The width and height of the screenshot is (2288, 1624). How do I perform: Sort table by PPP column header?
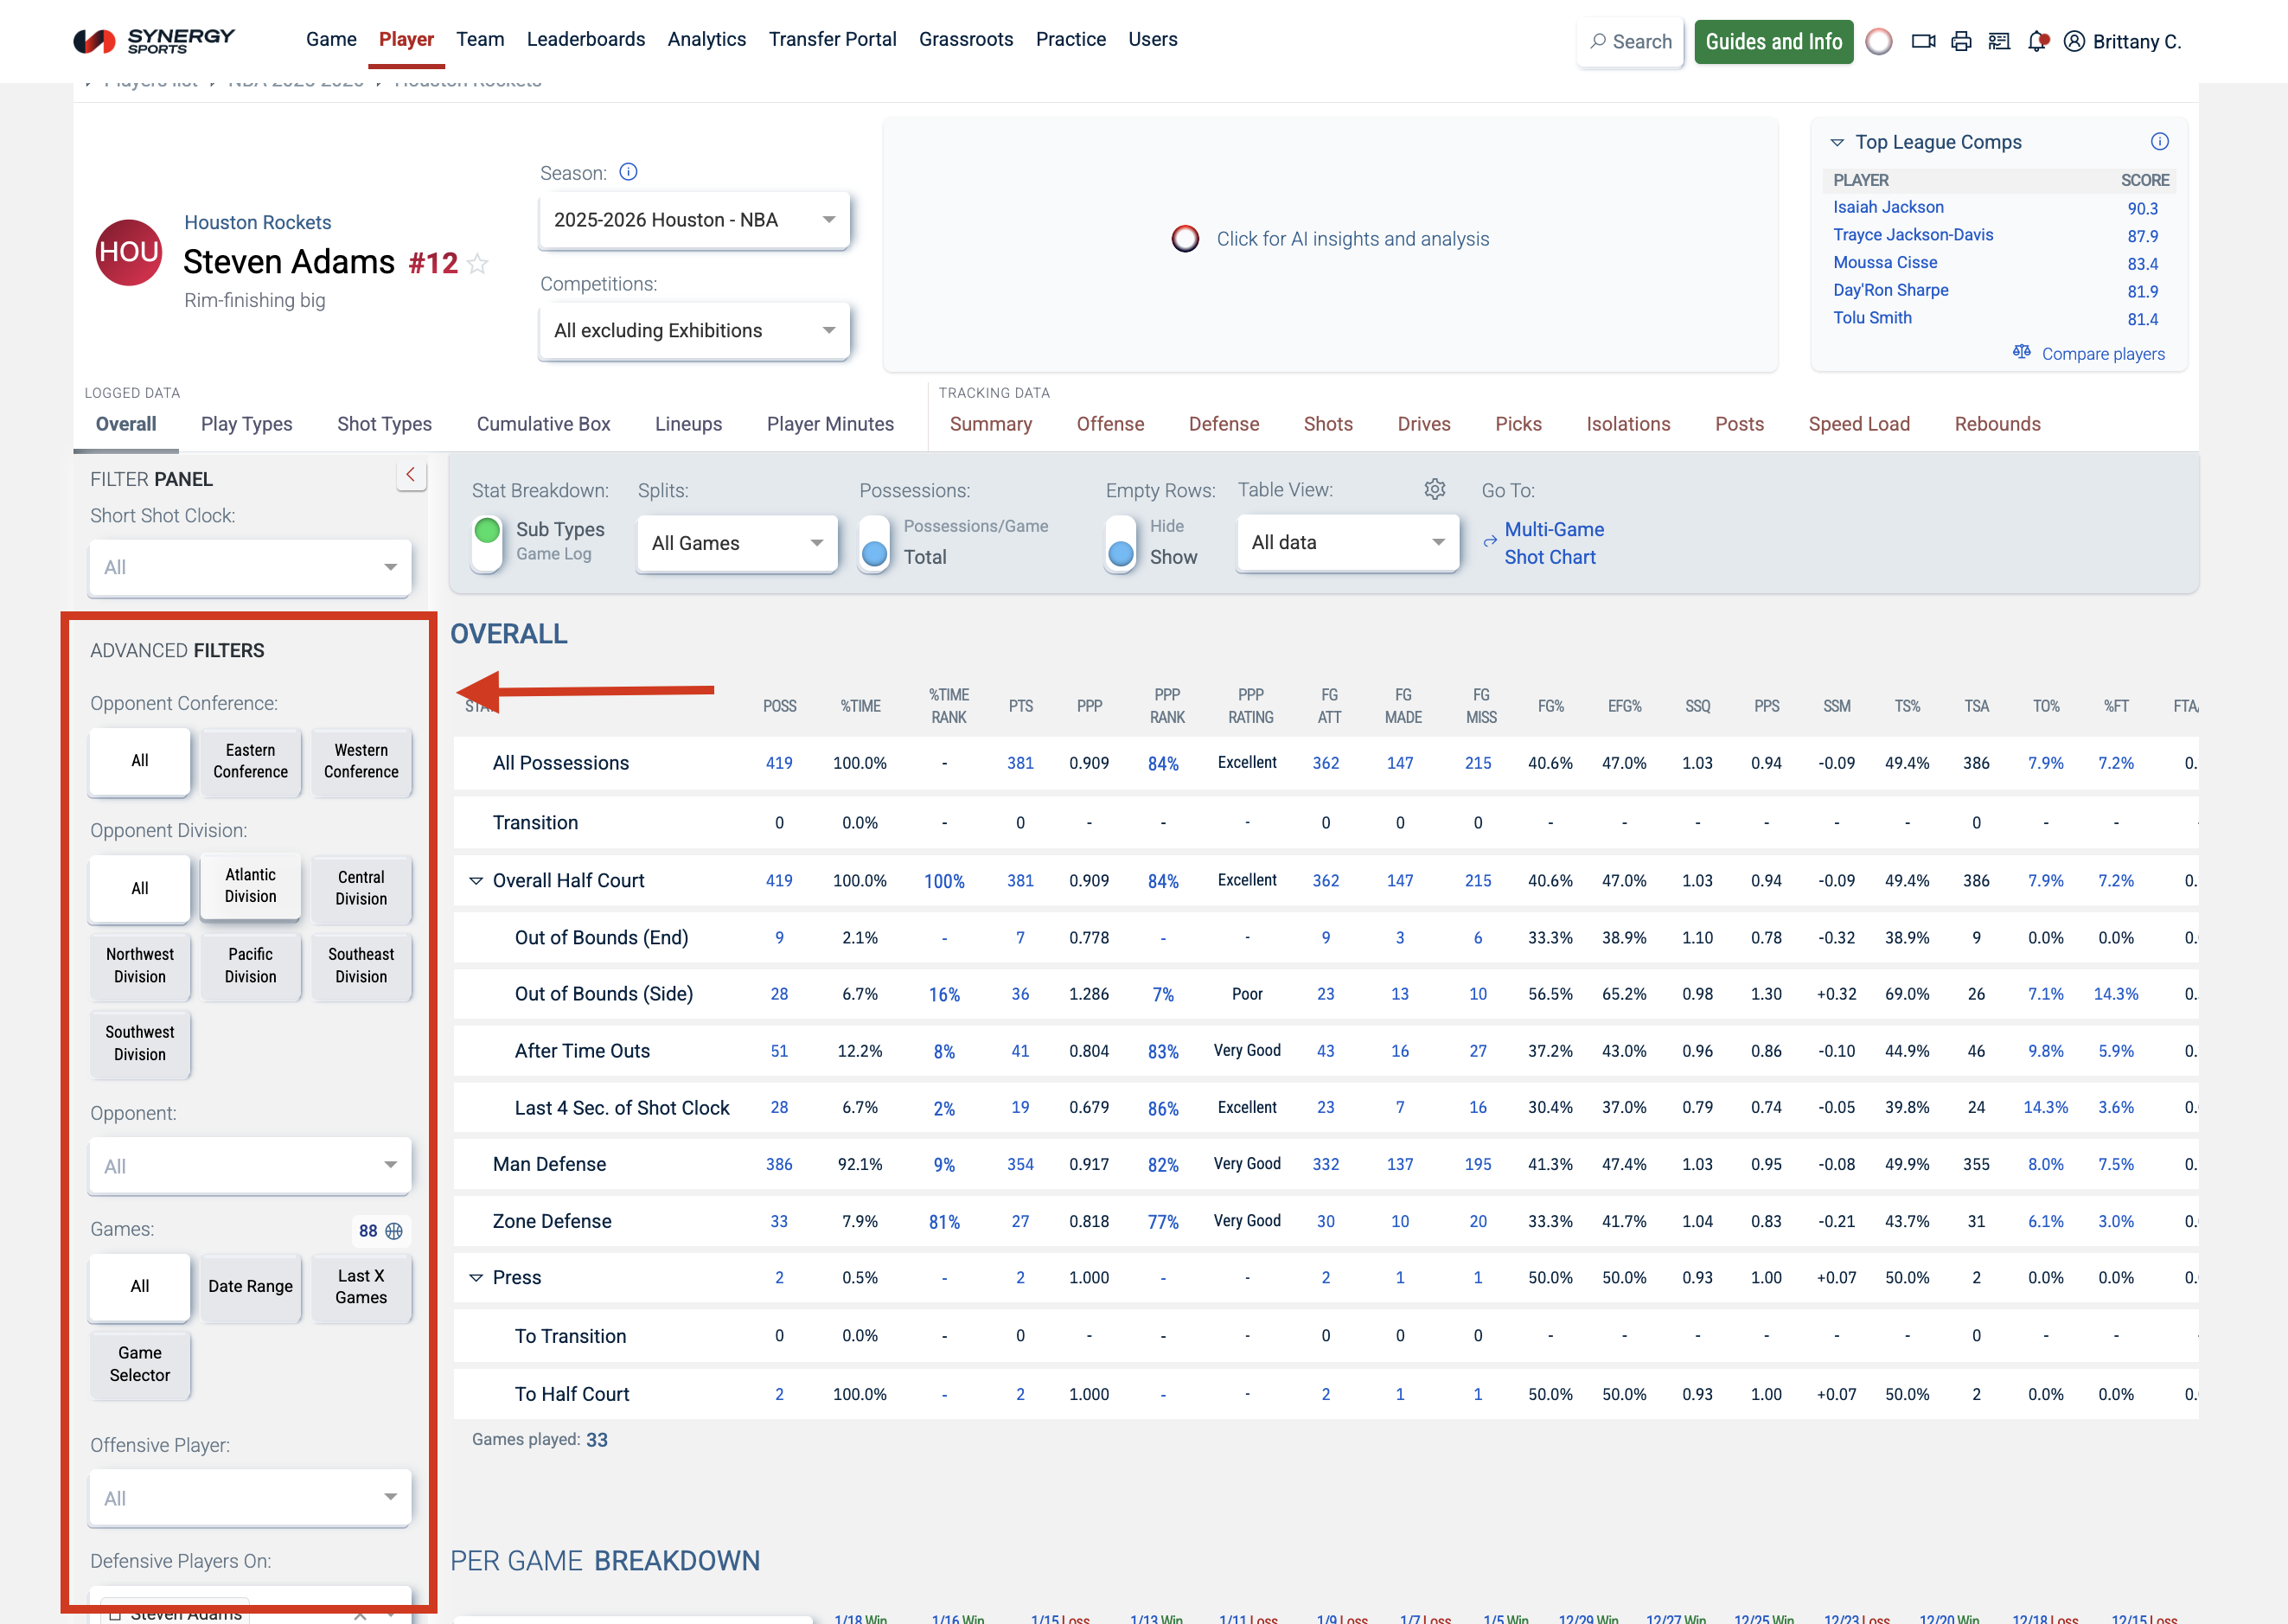1089,706
